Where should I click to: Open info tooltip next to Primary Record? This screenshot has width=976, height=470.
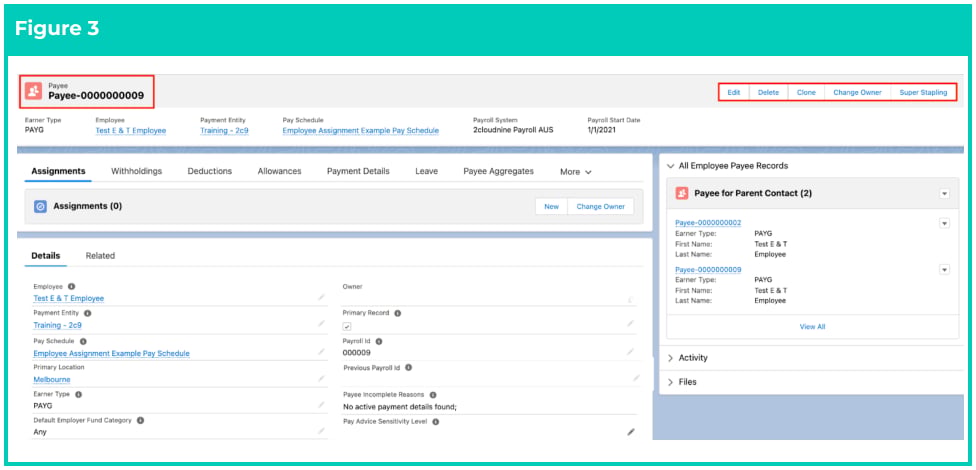397,313
